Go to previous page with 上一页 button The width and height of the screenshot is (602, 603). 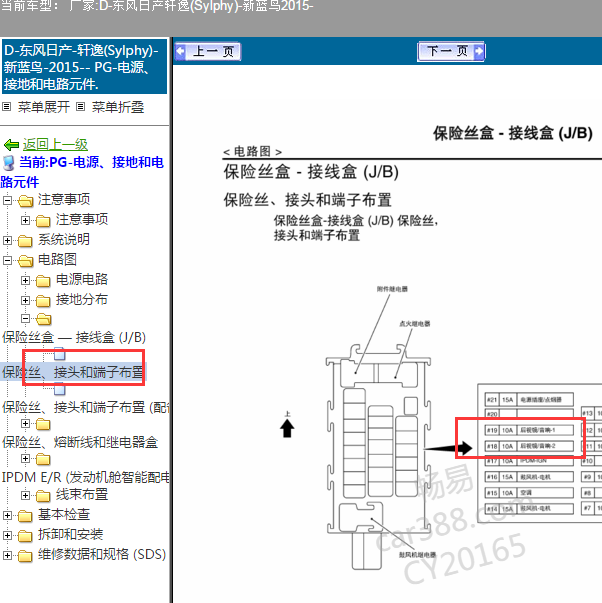(208, 52)
